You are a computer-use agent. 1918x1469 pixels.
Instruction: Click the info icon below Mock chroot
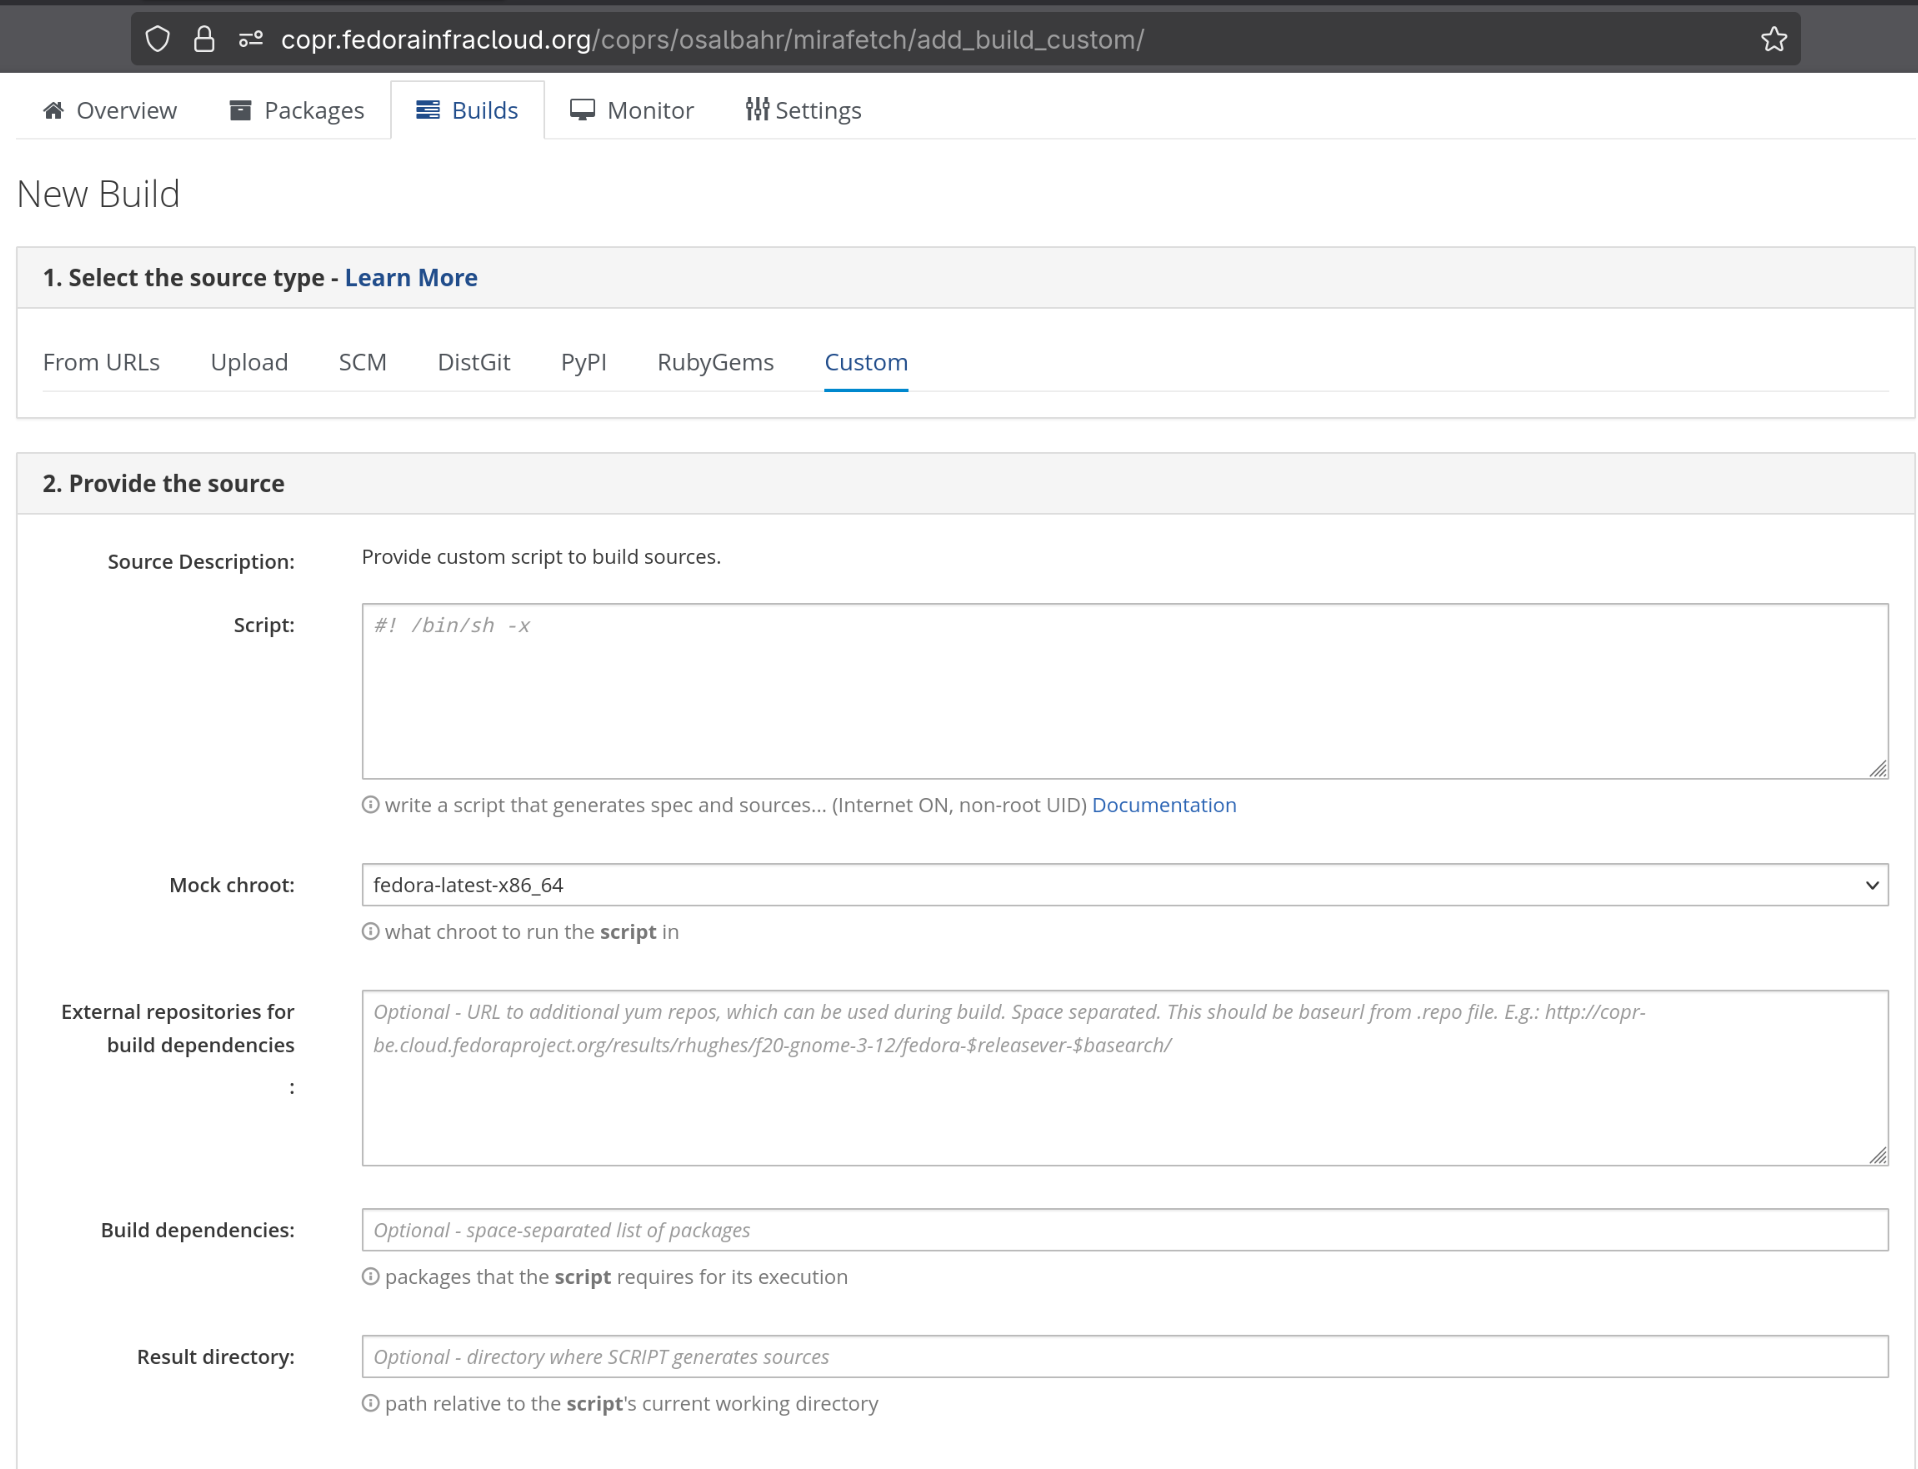click(x=370, y=931)
